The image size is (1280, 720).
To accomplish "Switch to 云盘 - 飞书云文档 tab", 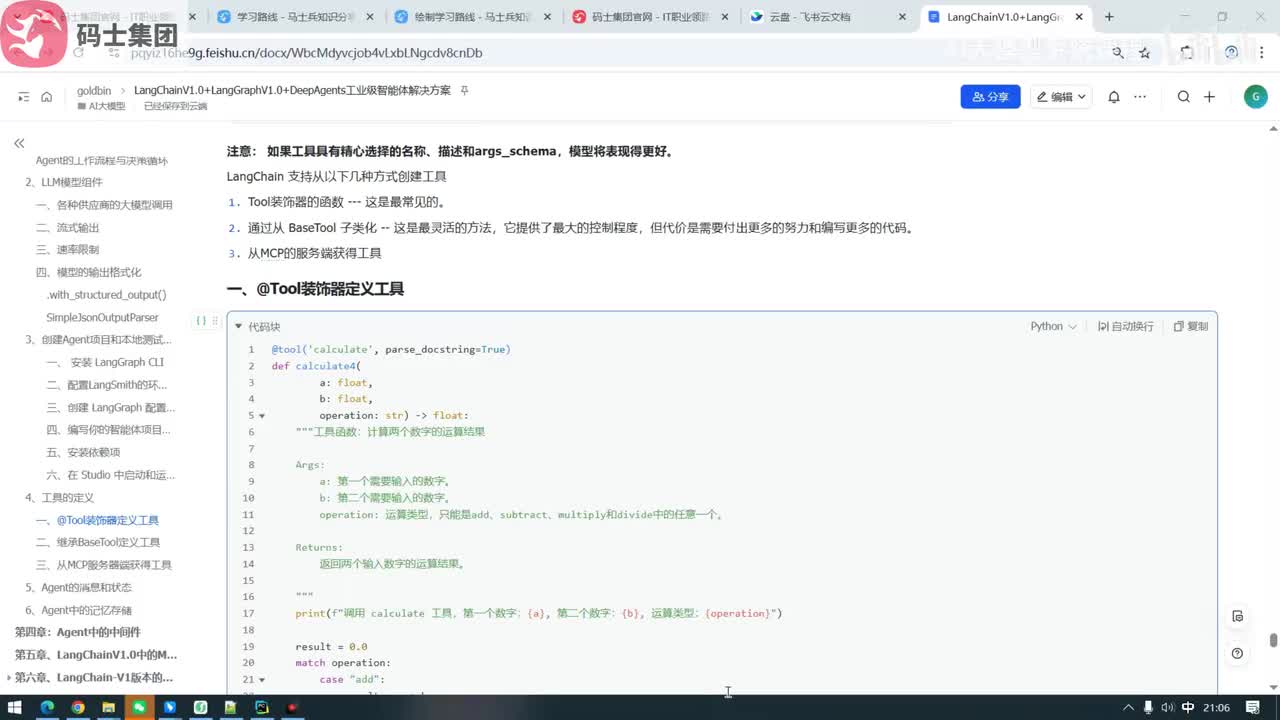I will tap(827, 17).
